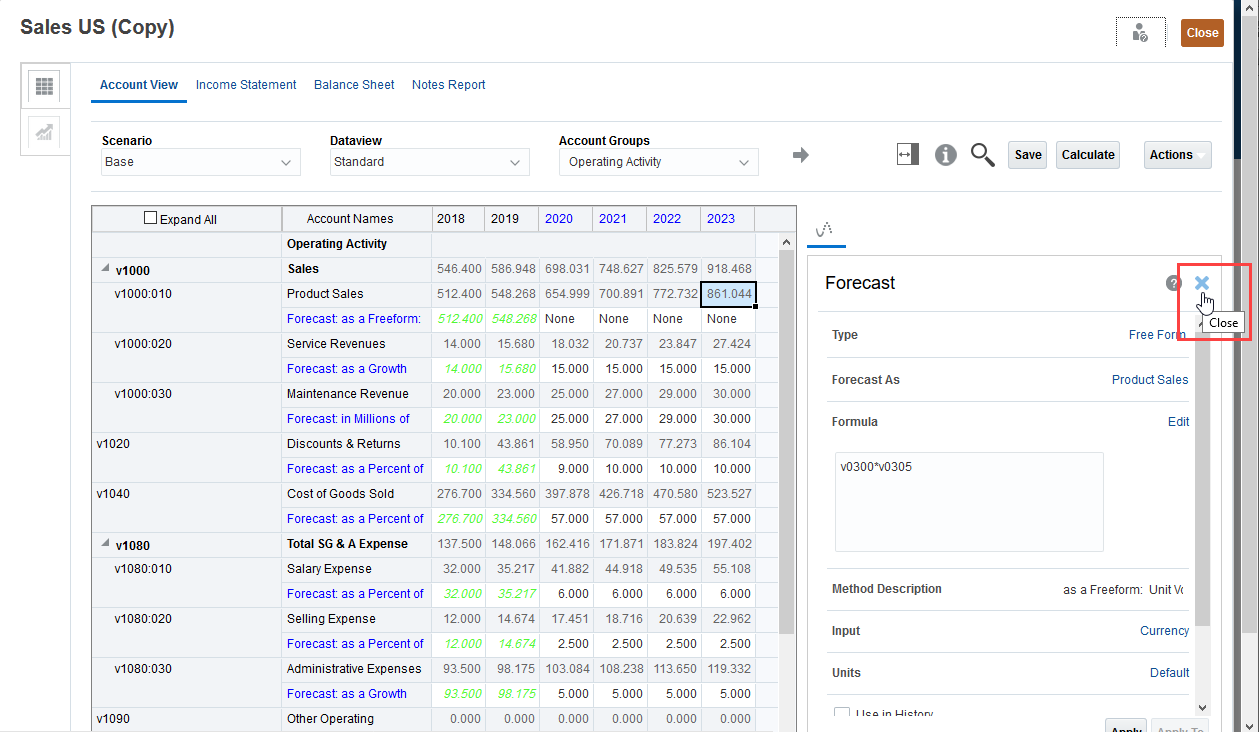Click the Default units link
Screen dimensions: 1259x732
coord(1169,673)
